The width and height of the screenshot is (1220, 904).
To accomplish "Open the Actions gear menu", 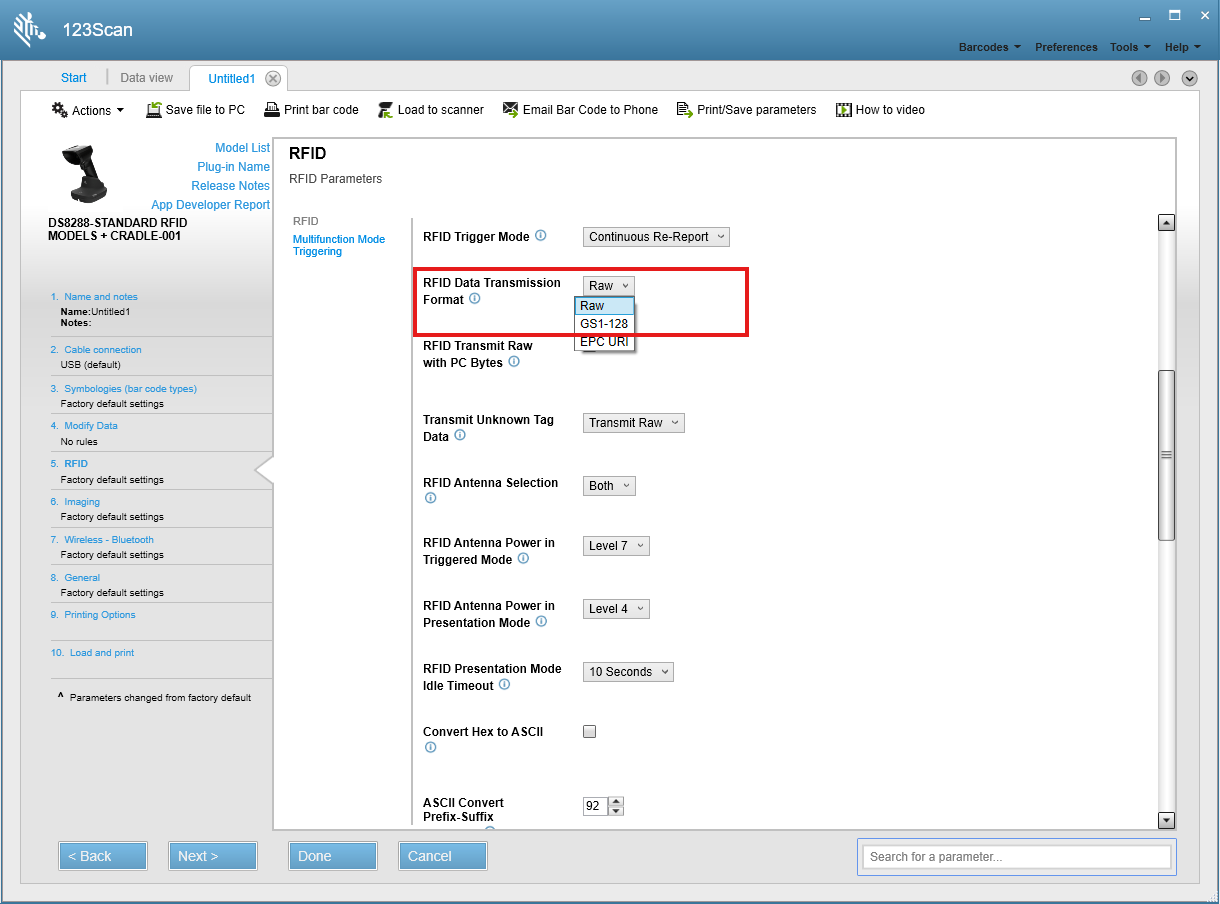I will pyautogui.click(x=88, y=110).
